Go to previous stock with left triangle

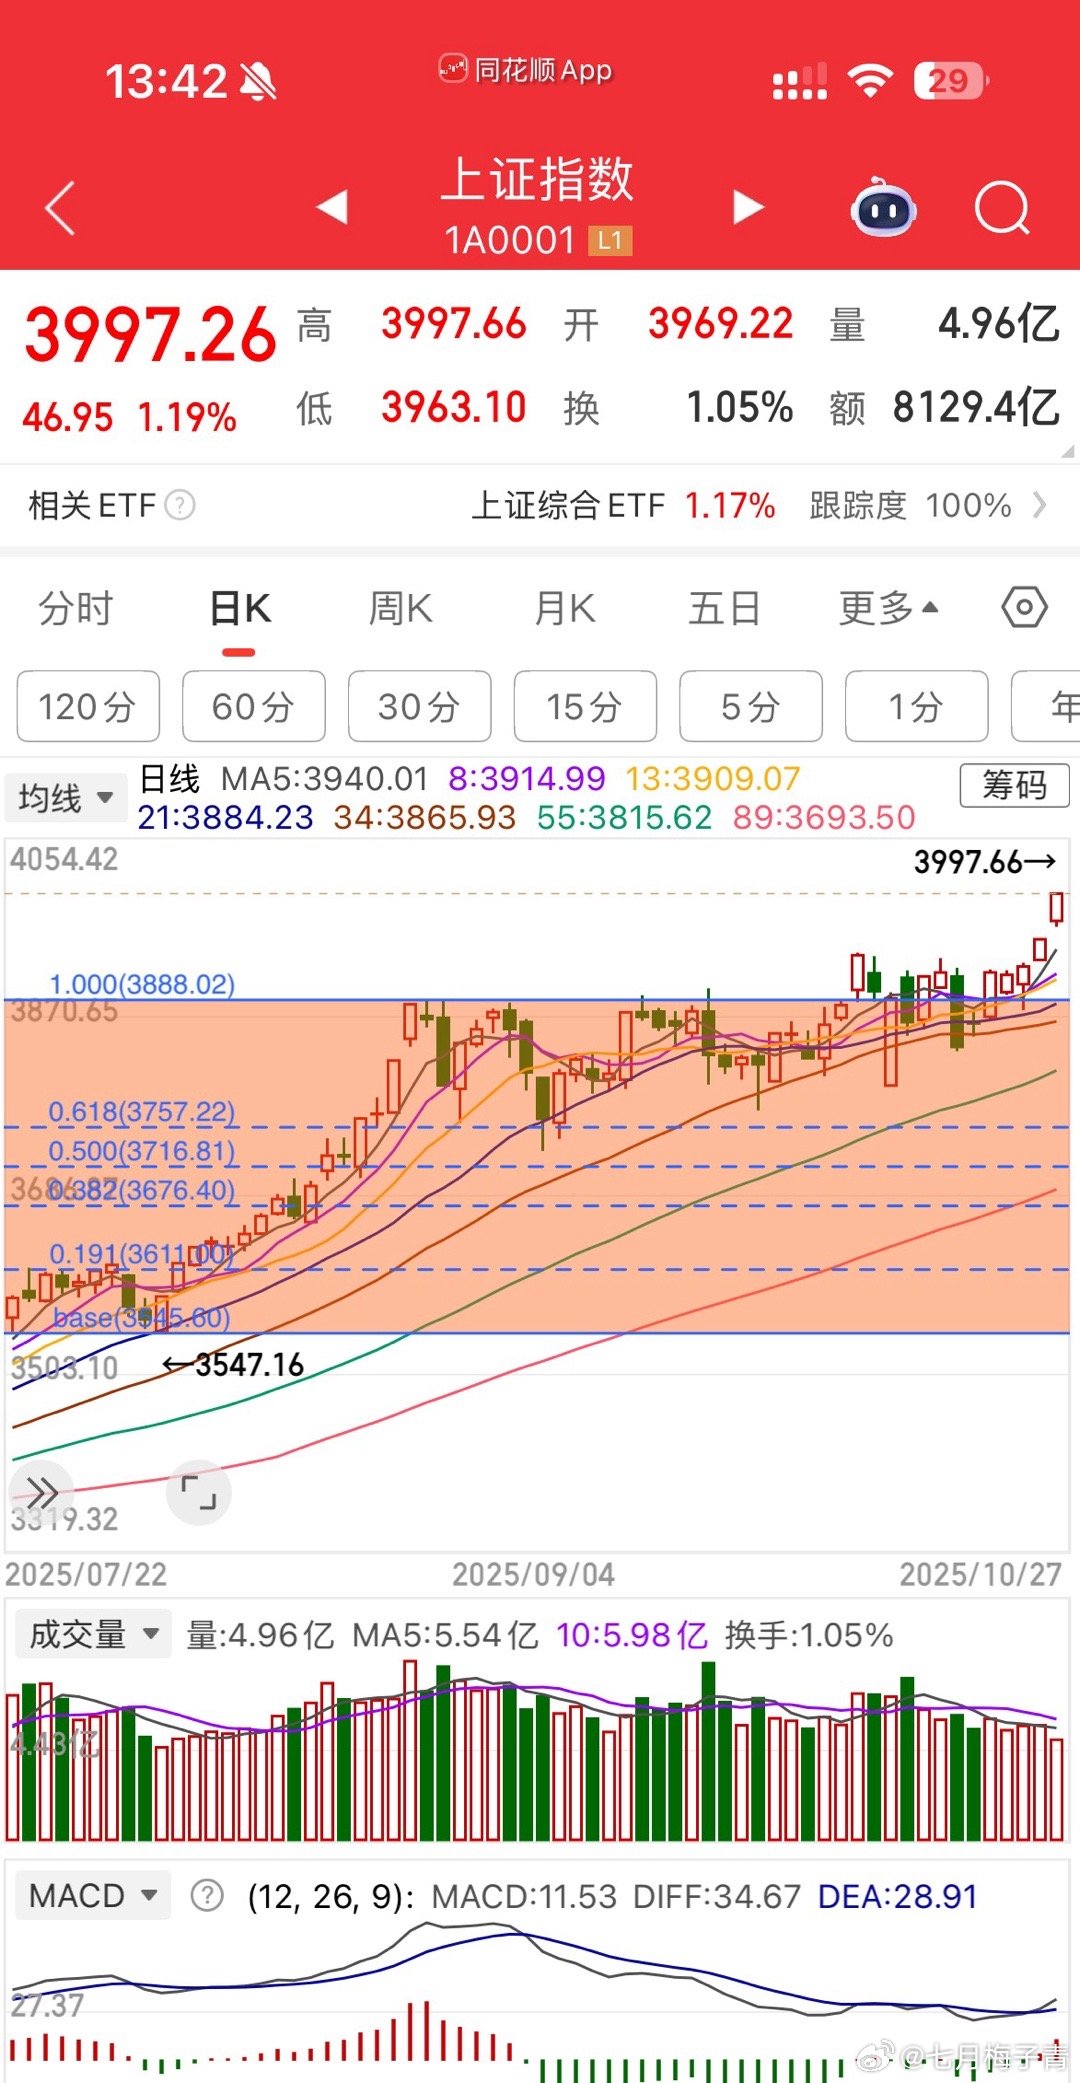click(332, 207)
